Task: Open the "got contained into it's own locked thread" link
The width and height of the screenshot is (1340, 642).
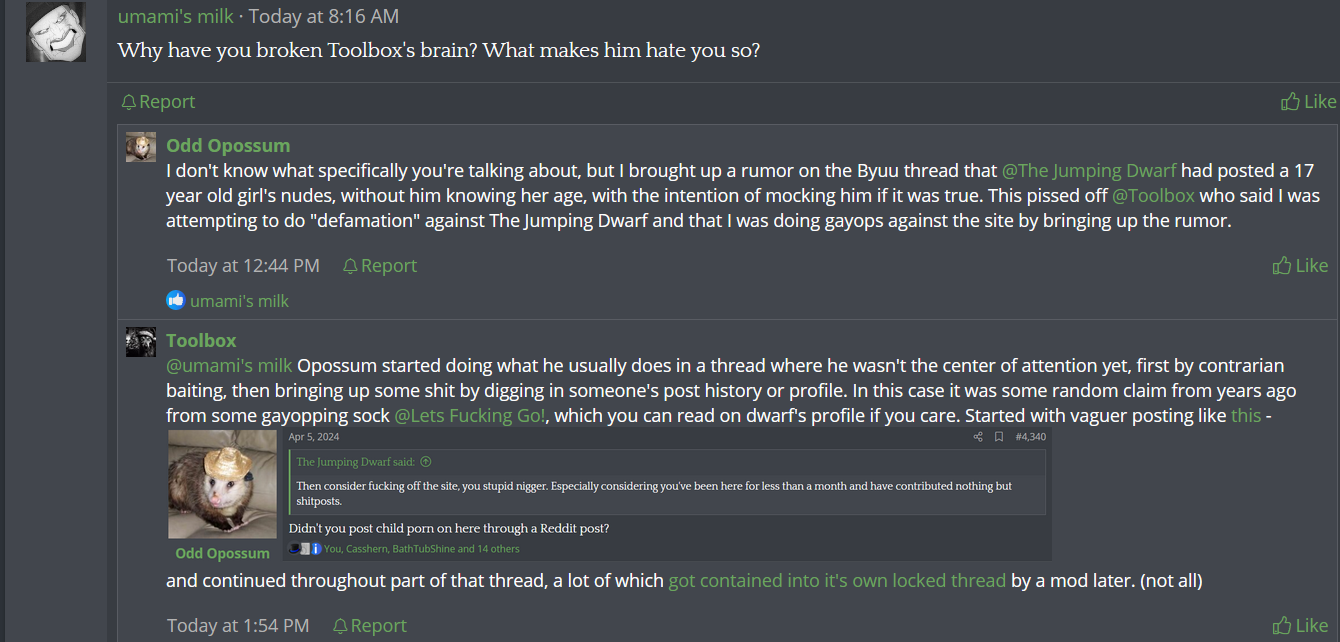Action: (x=837, y=581)
